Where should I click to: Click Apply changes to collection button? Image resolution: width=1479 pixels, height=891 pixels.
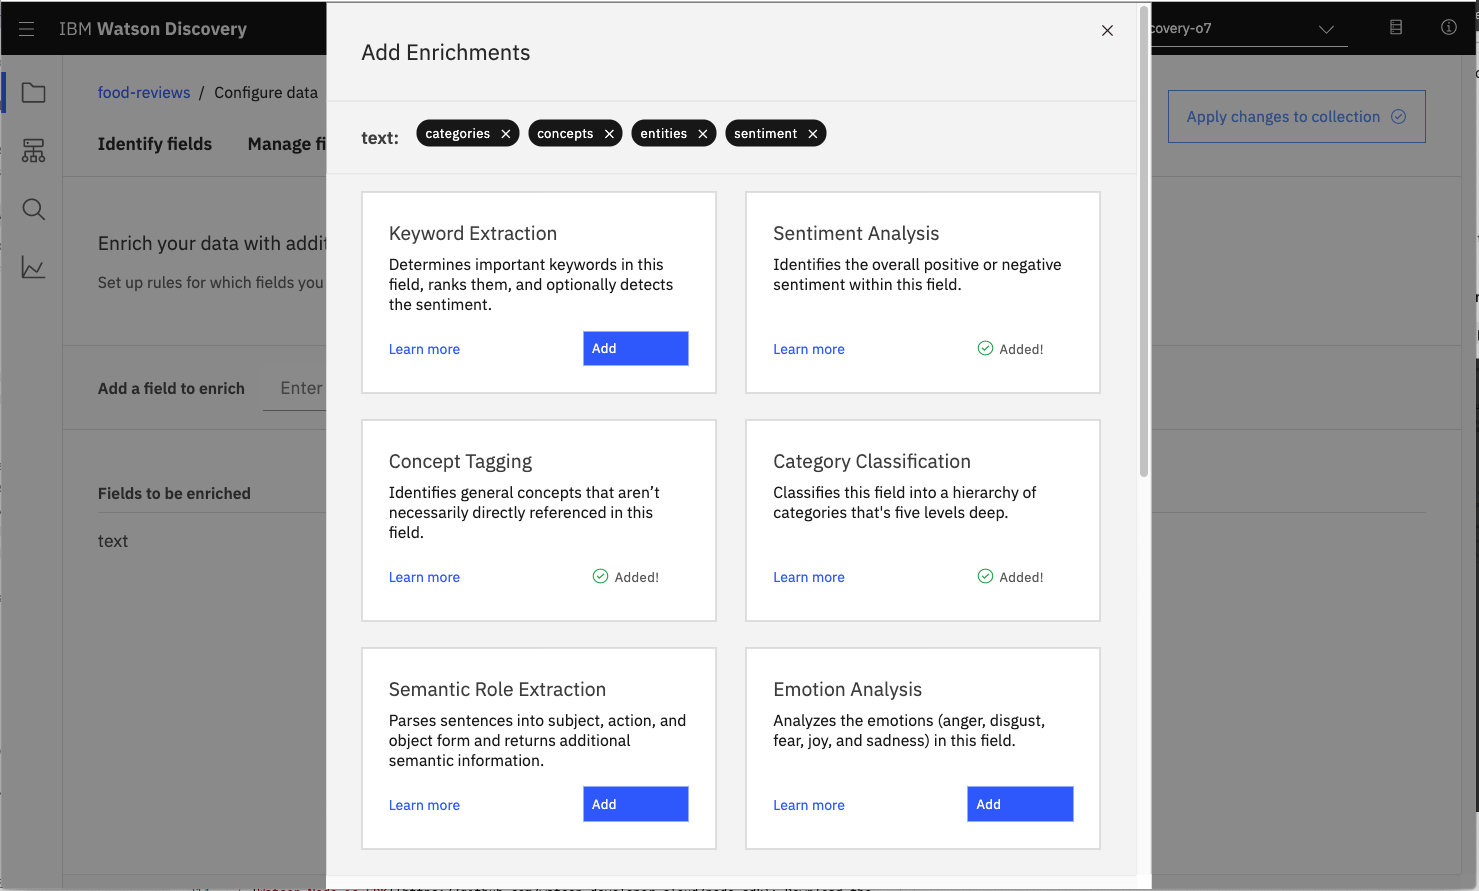pyautogui.click(x=1297, y=117)
